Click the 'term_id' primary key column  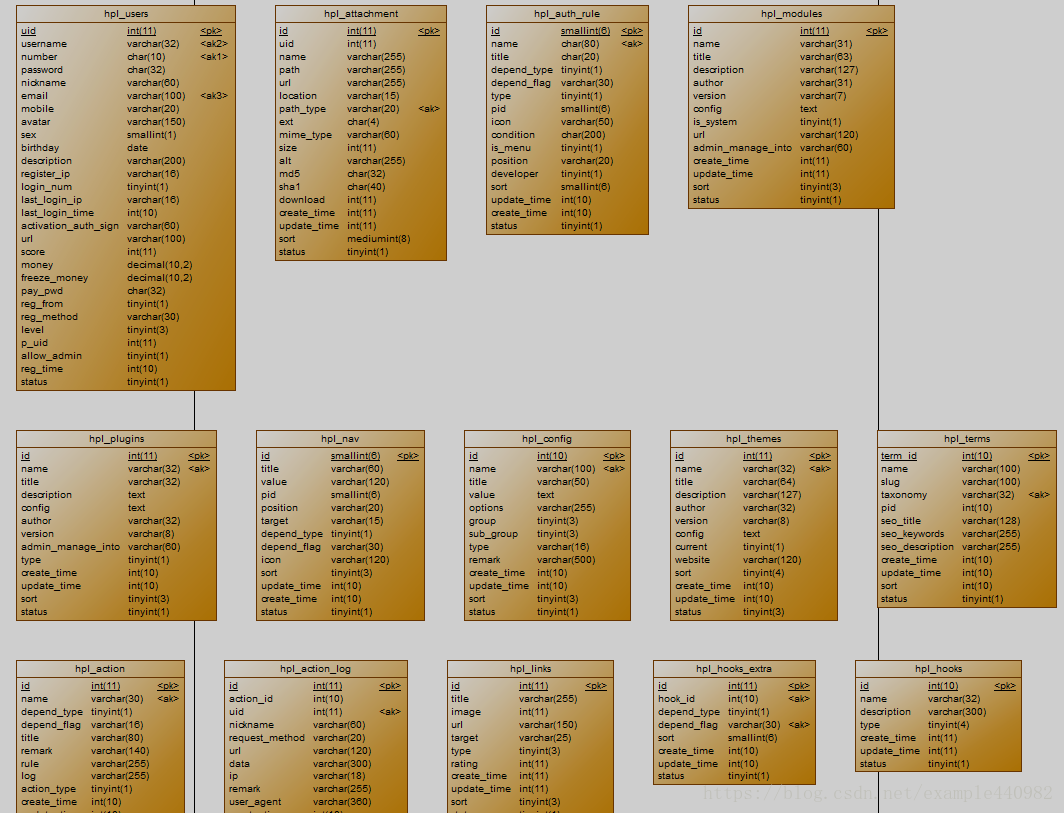pos(898,456)
